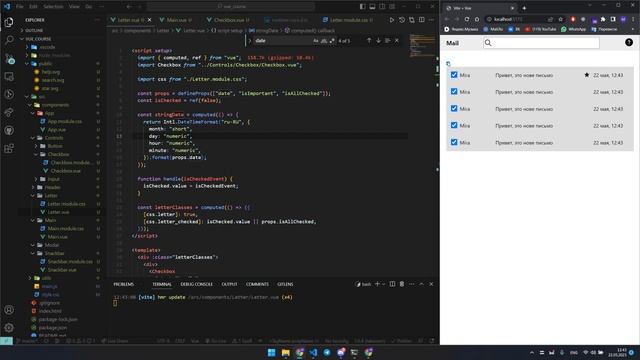Close the terminal panel

431,284
